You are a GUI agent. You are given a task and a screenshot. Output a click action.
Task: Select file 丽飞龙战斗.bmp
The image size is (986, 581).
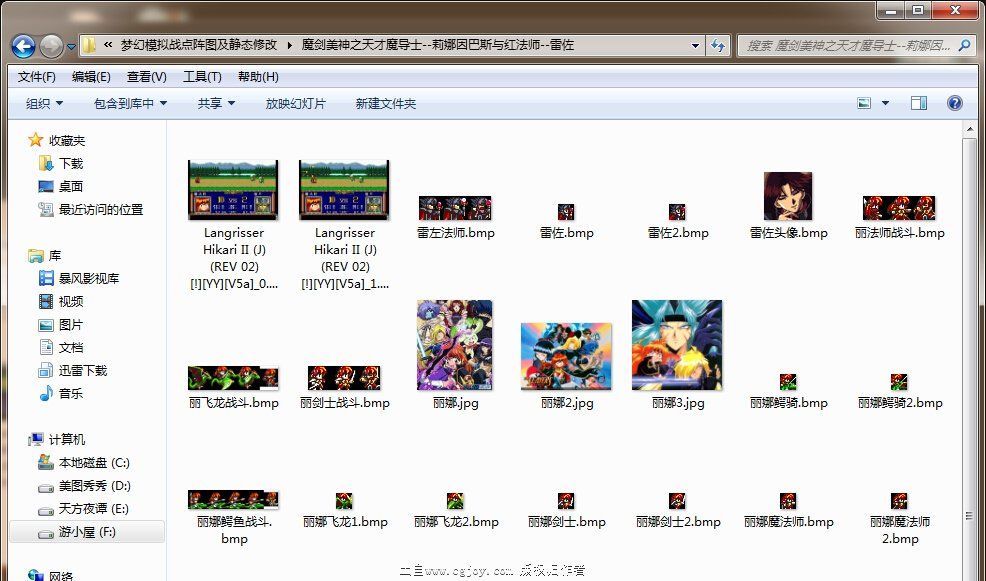pyautogui.click(x=233, y=387)
